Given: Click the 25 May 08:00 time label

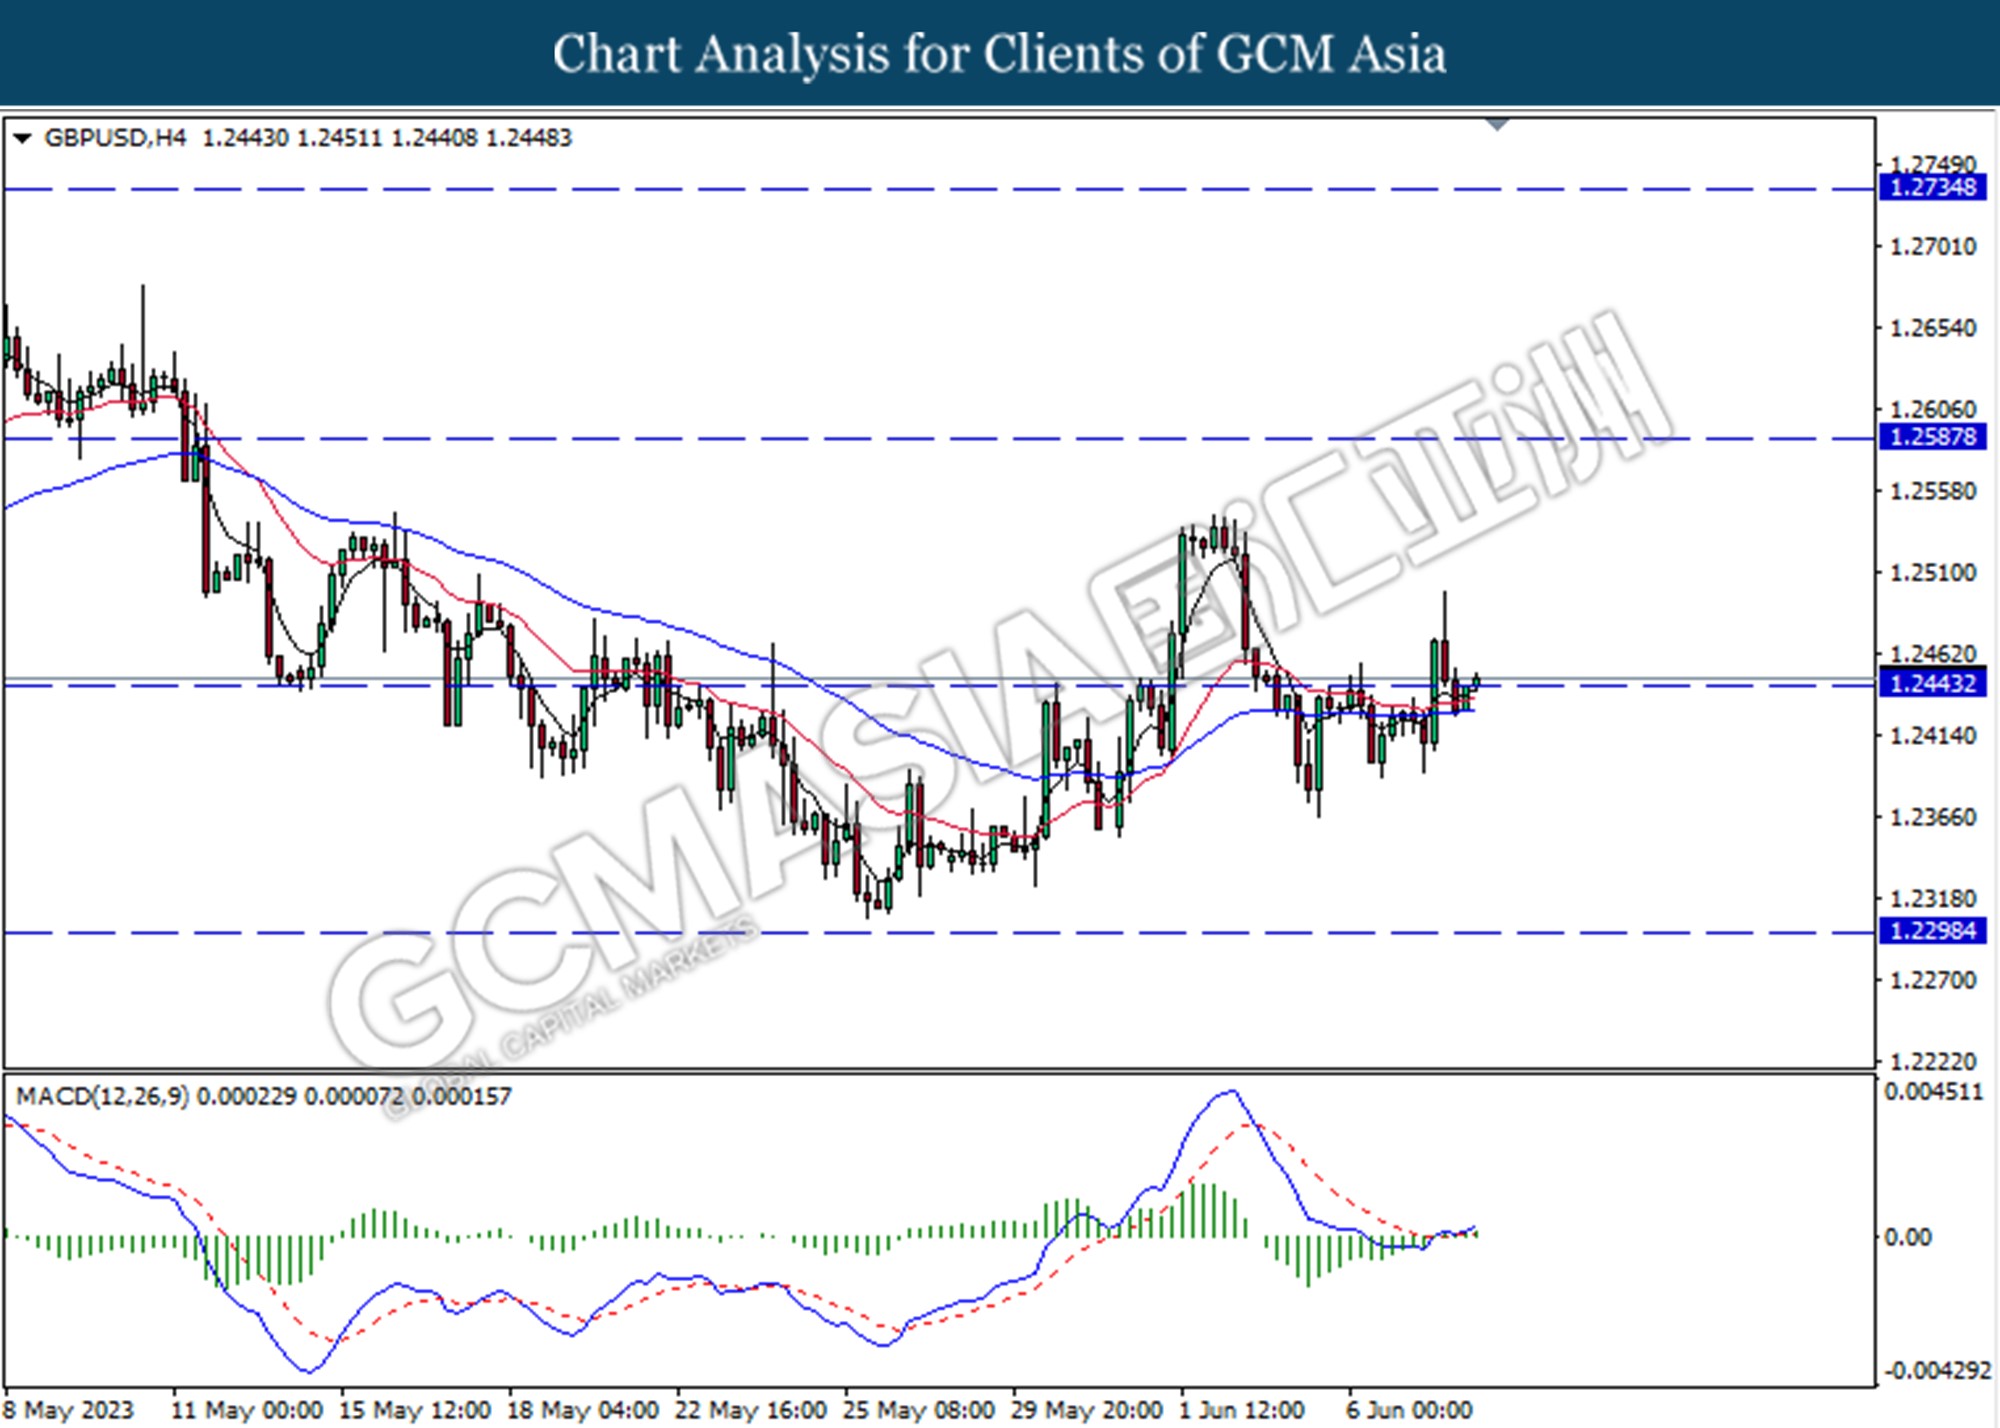Looking at the screenshot, I should pos(919,1411).
